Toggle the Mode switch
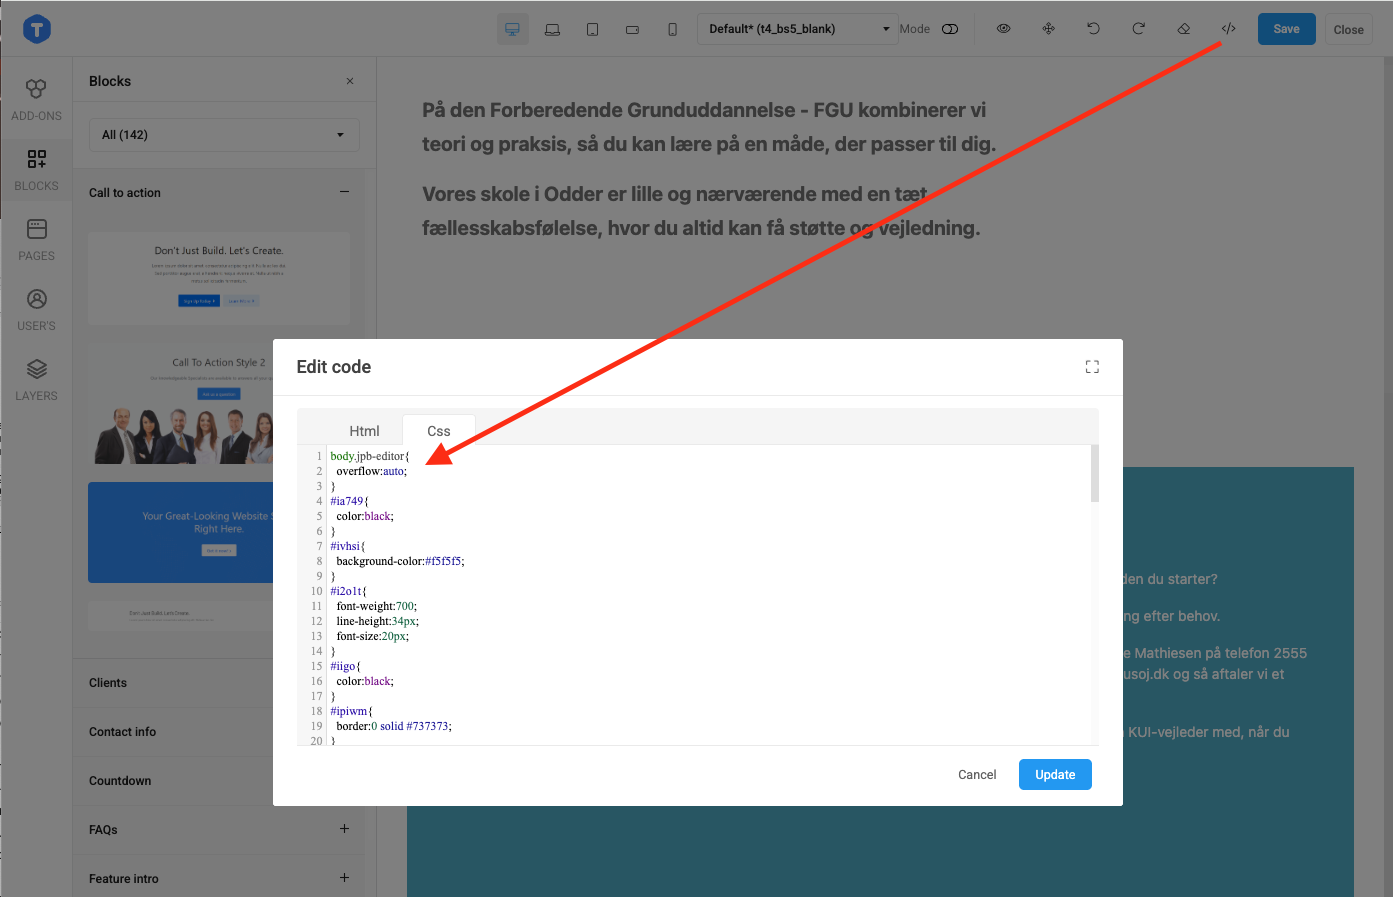The height and width of the screenshot is (897, 1393). pos(950,29)
